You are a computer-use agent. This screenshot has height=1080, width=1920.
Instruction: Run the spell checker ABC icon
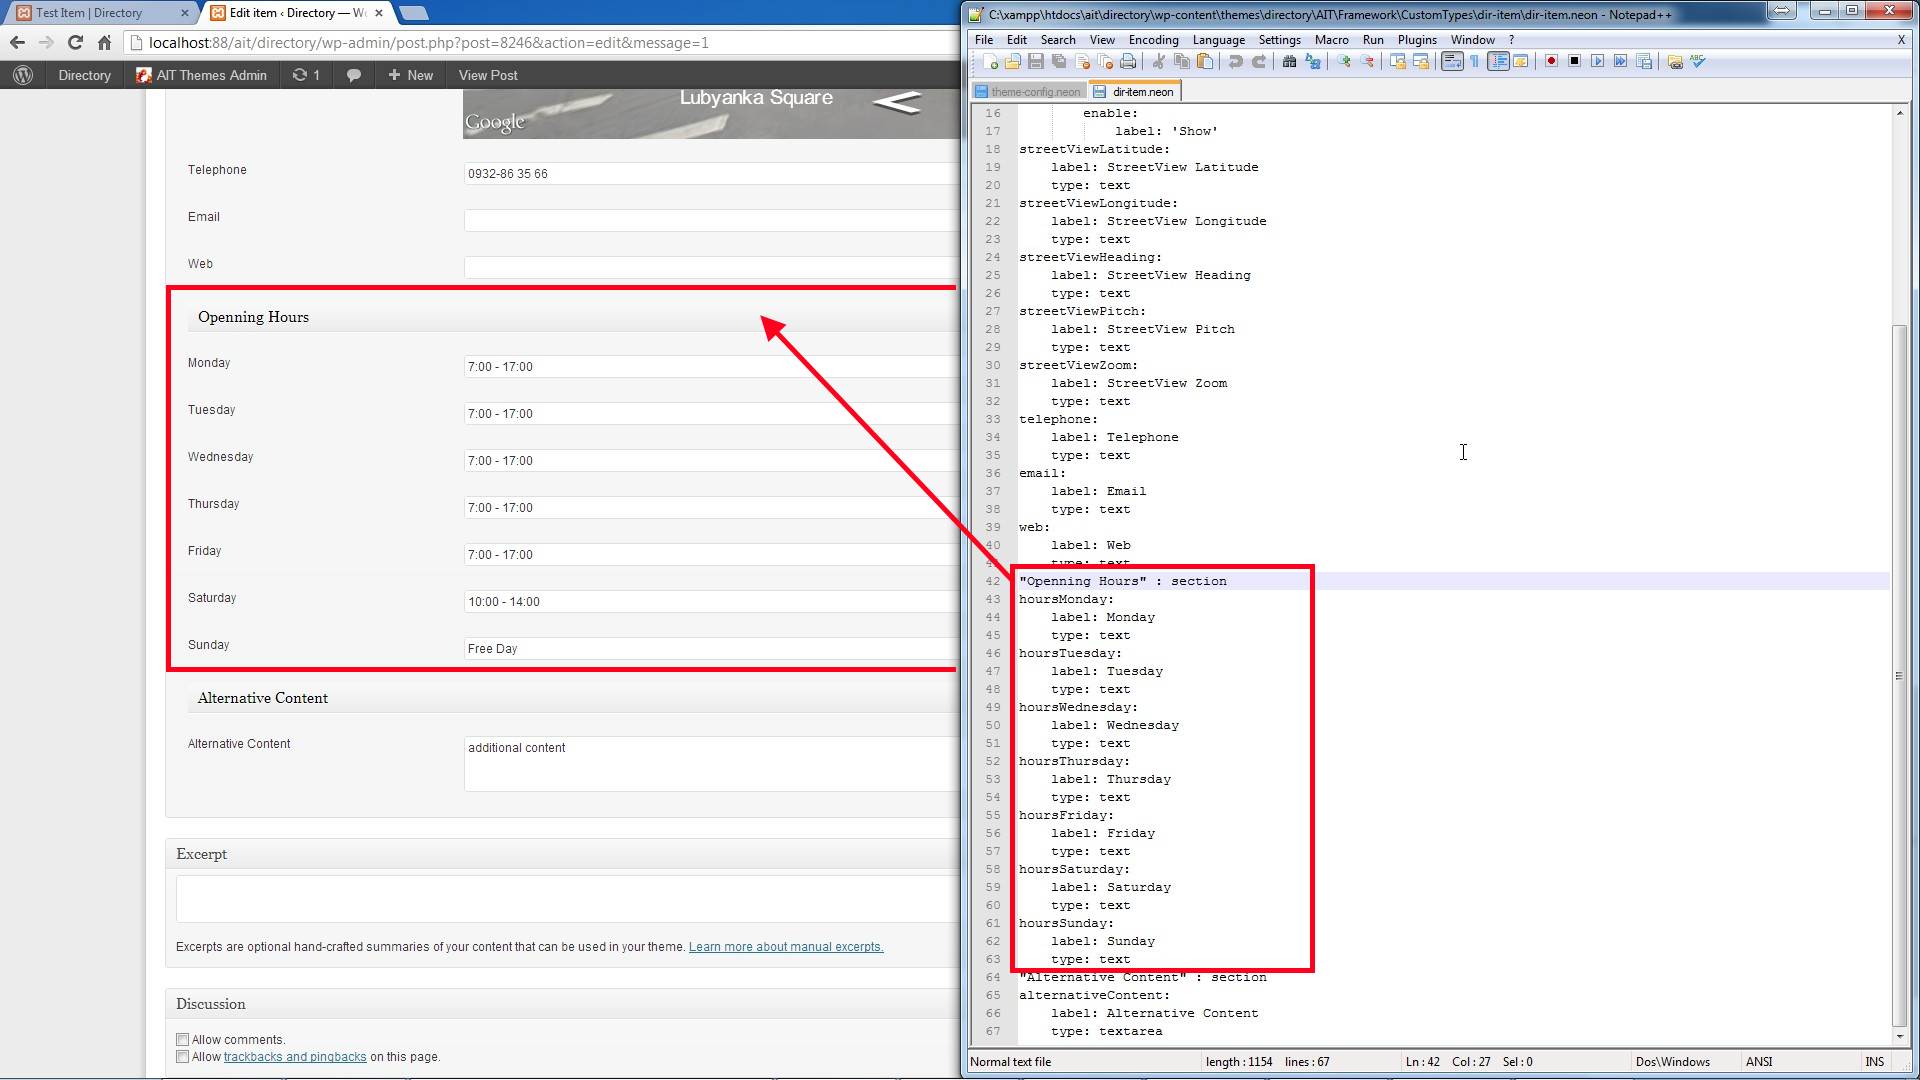[x=1699, y=61]
